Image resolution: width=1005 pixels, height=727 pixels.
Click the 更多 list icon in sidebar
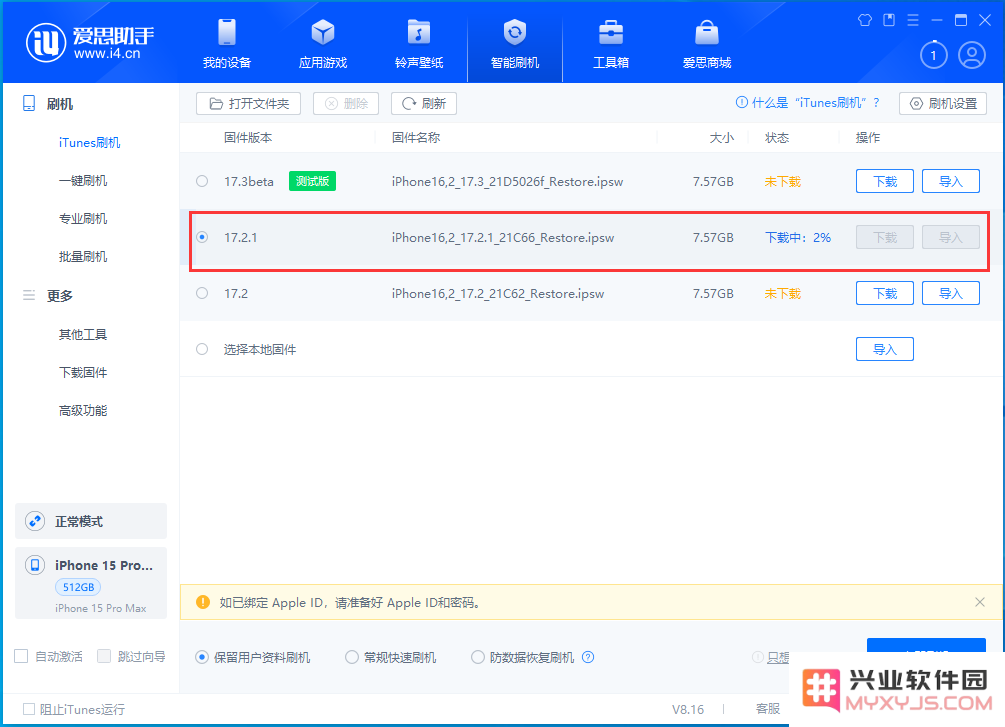[29, 295]
